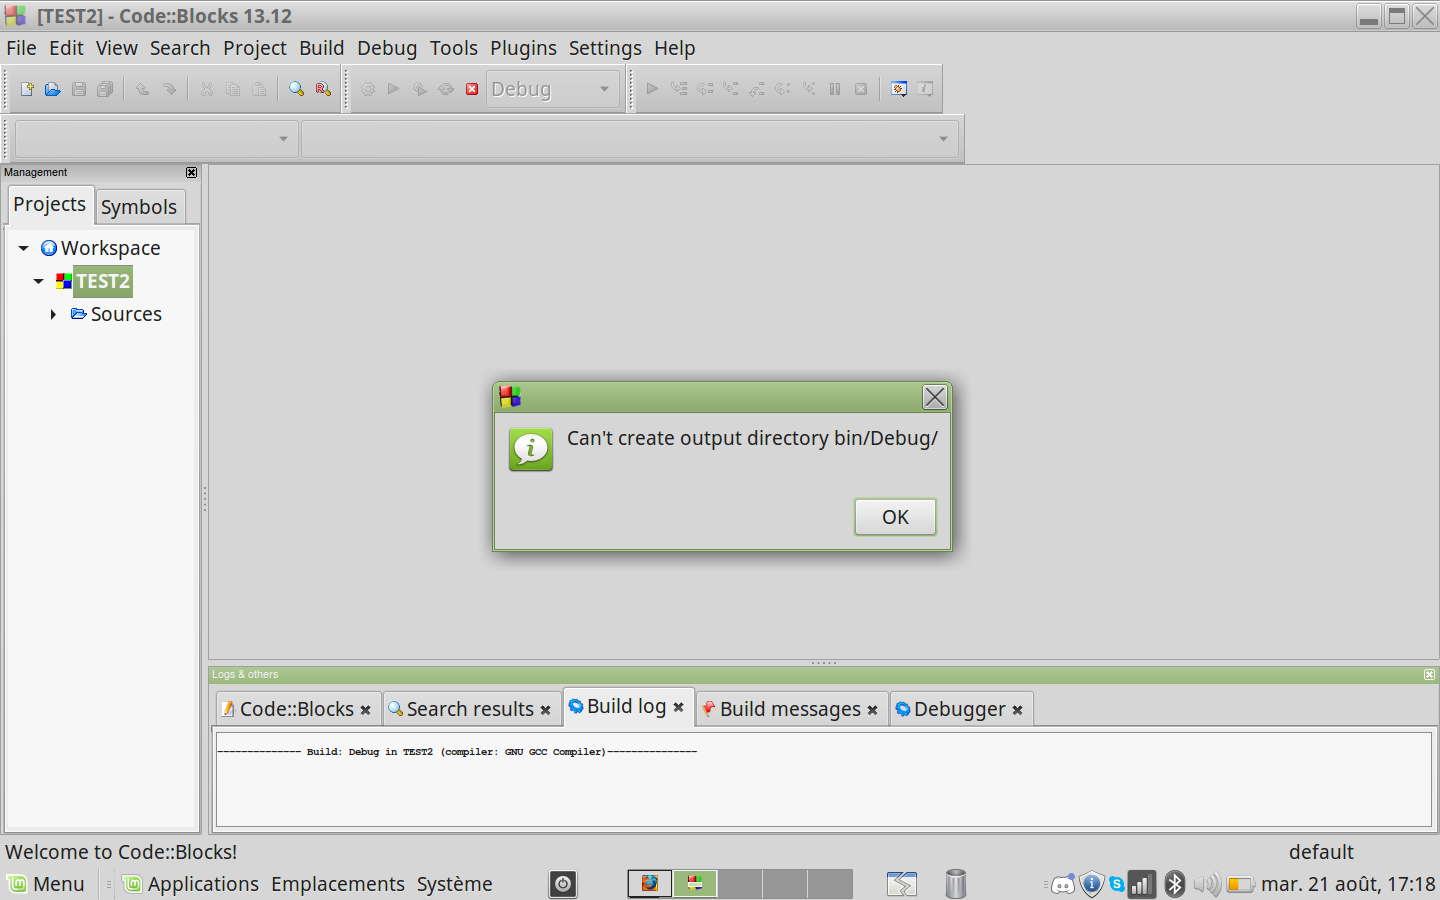Click the Undo arrow icon
This screenshot has height=900, width=1440.
(143, 89)
